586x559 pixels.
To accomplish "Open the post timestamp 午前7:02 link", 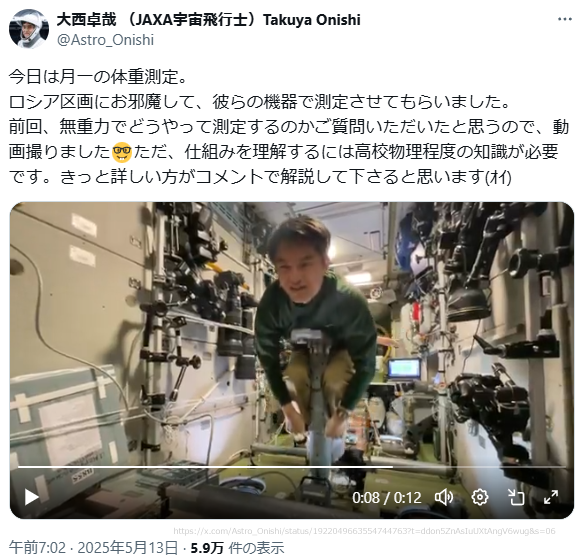I will [x=37, y=548].
